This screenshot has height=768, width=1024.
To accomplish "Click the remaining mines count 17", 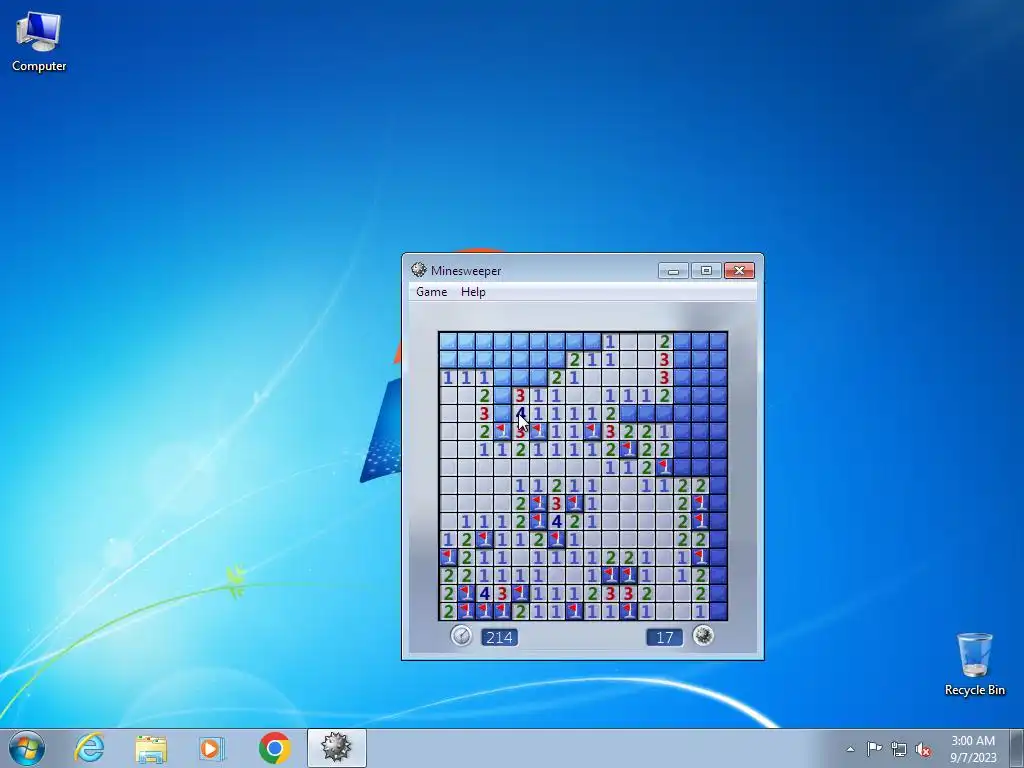I will [x=665, y=637].
